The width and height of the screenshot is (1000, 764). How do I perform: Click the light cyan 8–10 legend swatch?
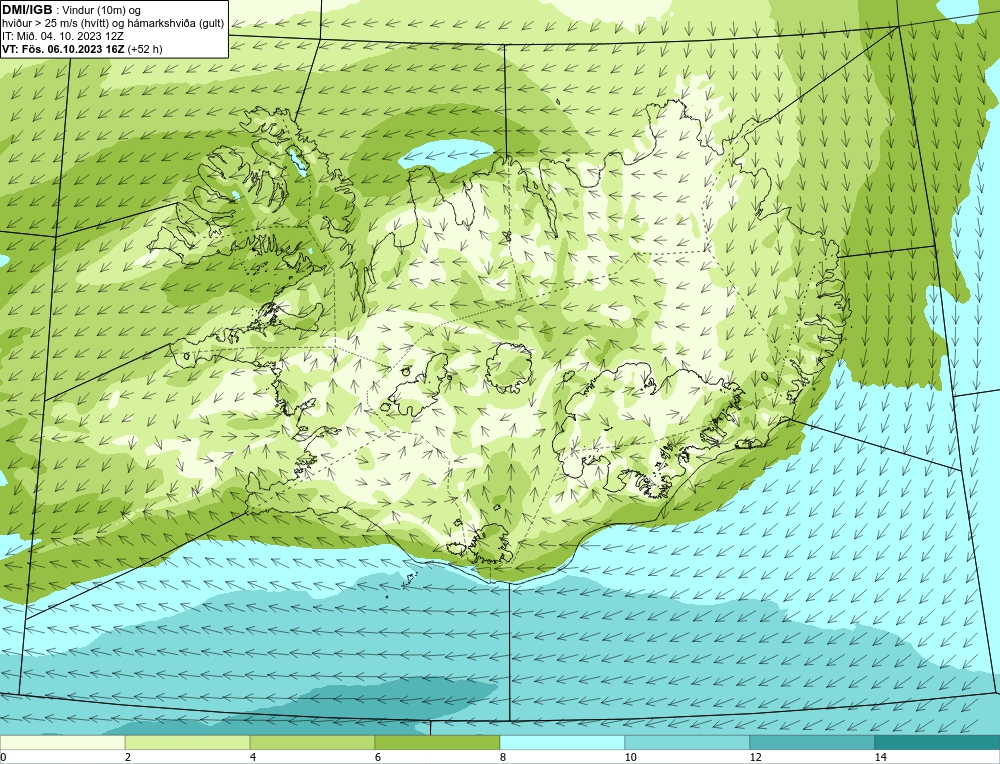pos(562,742)
